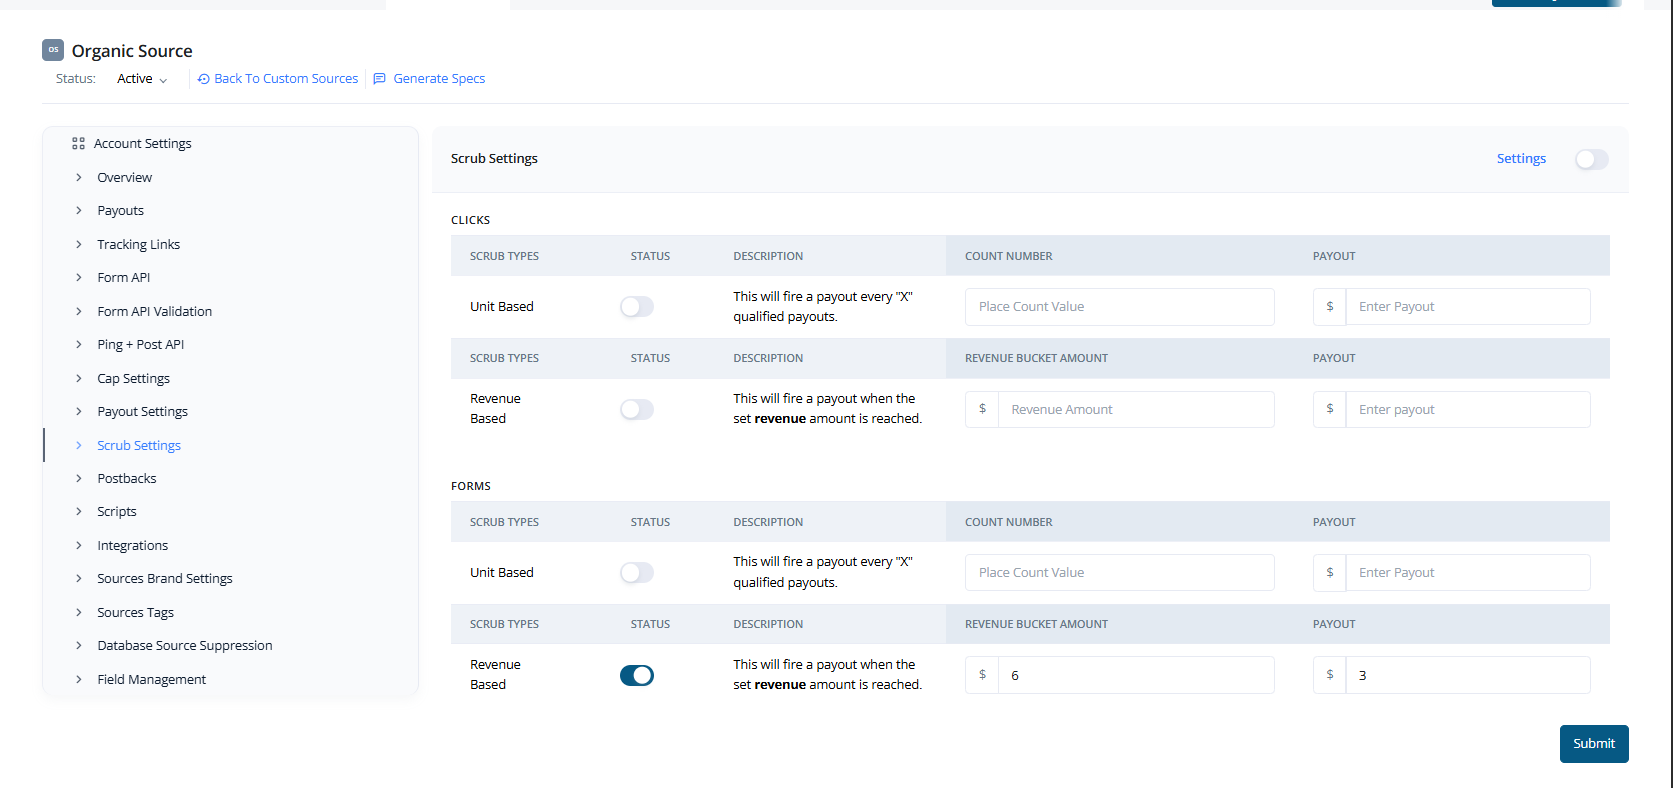Disable Forms Revenue Based scrub toggle
This screenshot has width=1673, height=788.
[637, 675]
